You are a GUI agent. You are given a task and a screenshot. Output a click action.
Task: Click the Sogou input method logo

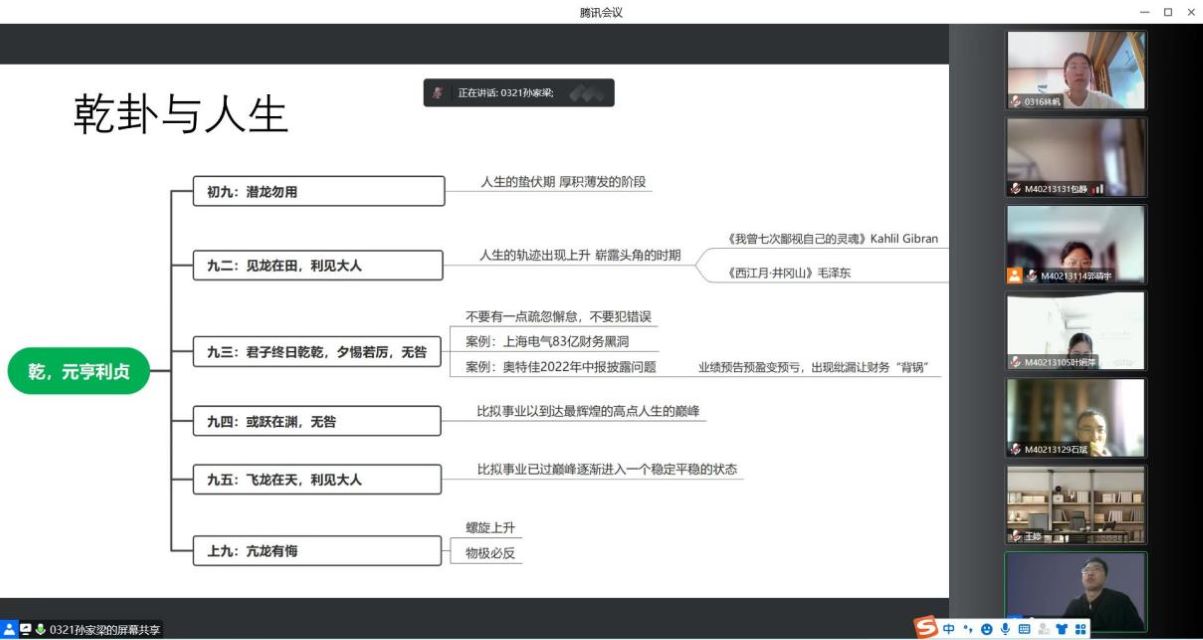(x=926, y=628)
